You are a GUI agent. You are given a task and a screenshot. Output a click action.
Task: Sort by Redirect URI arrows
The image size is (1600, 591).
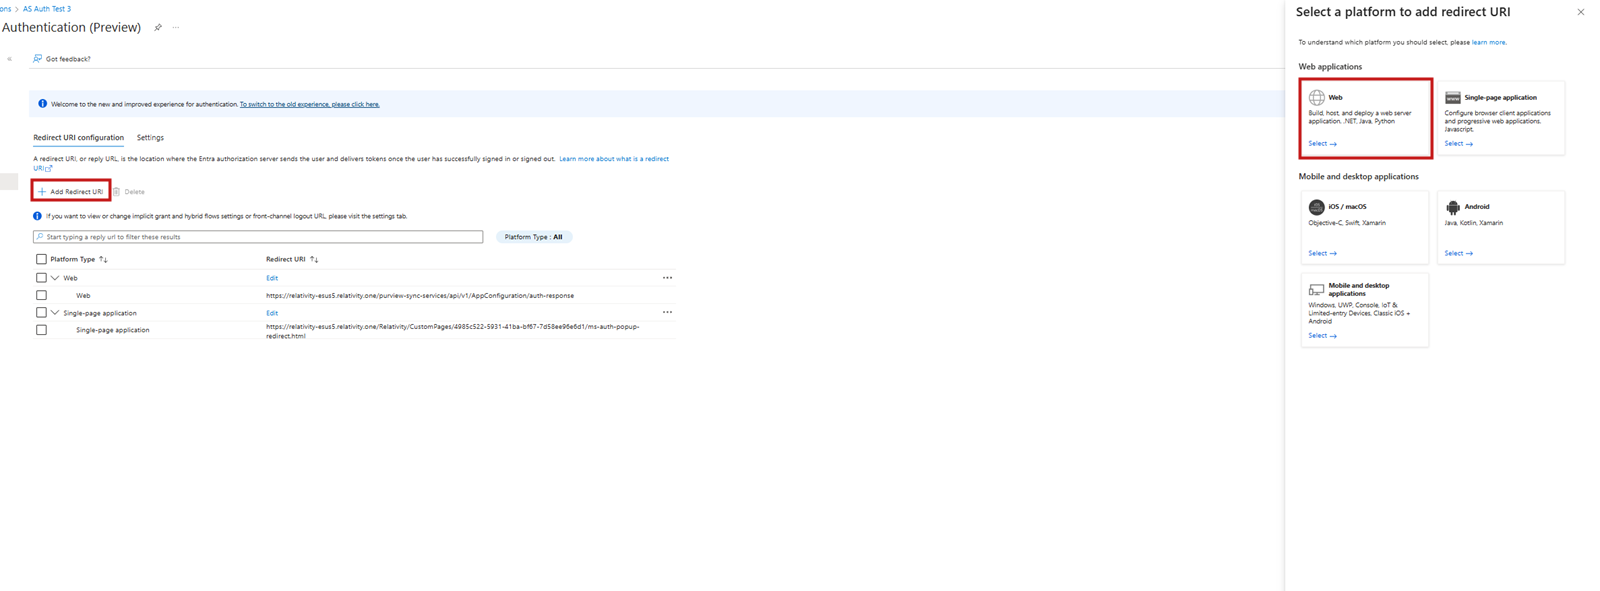click(x=314, y=259)
